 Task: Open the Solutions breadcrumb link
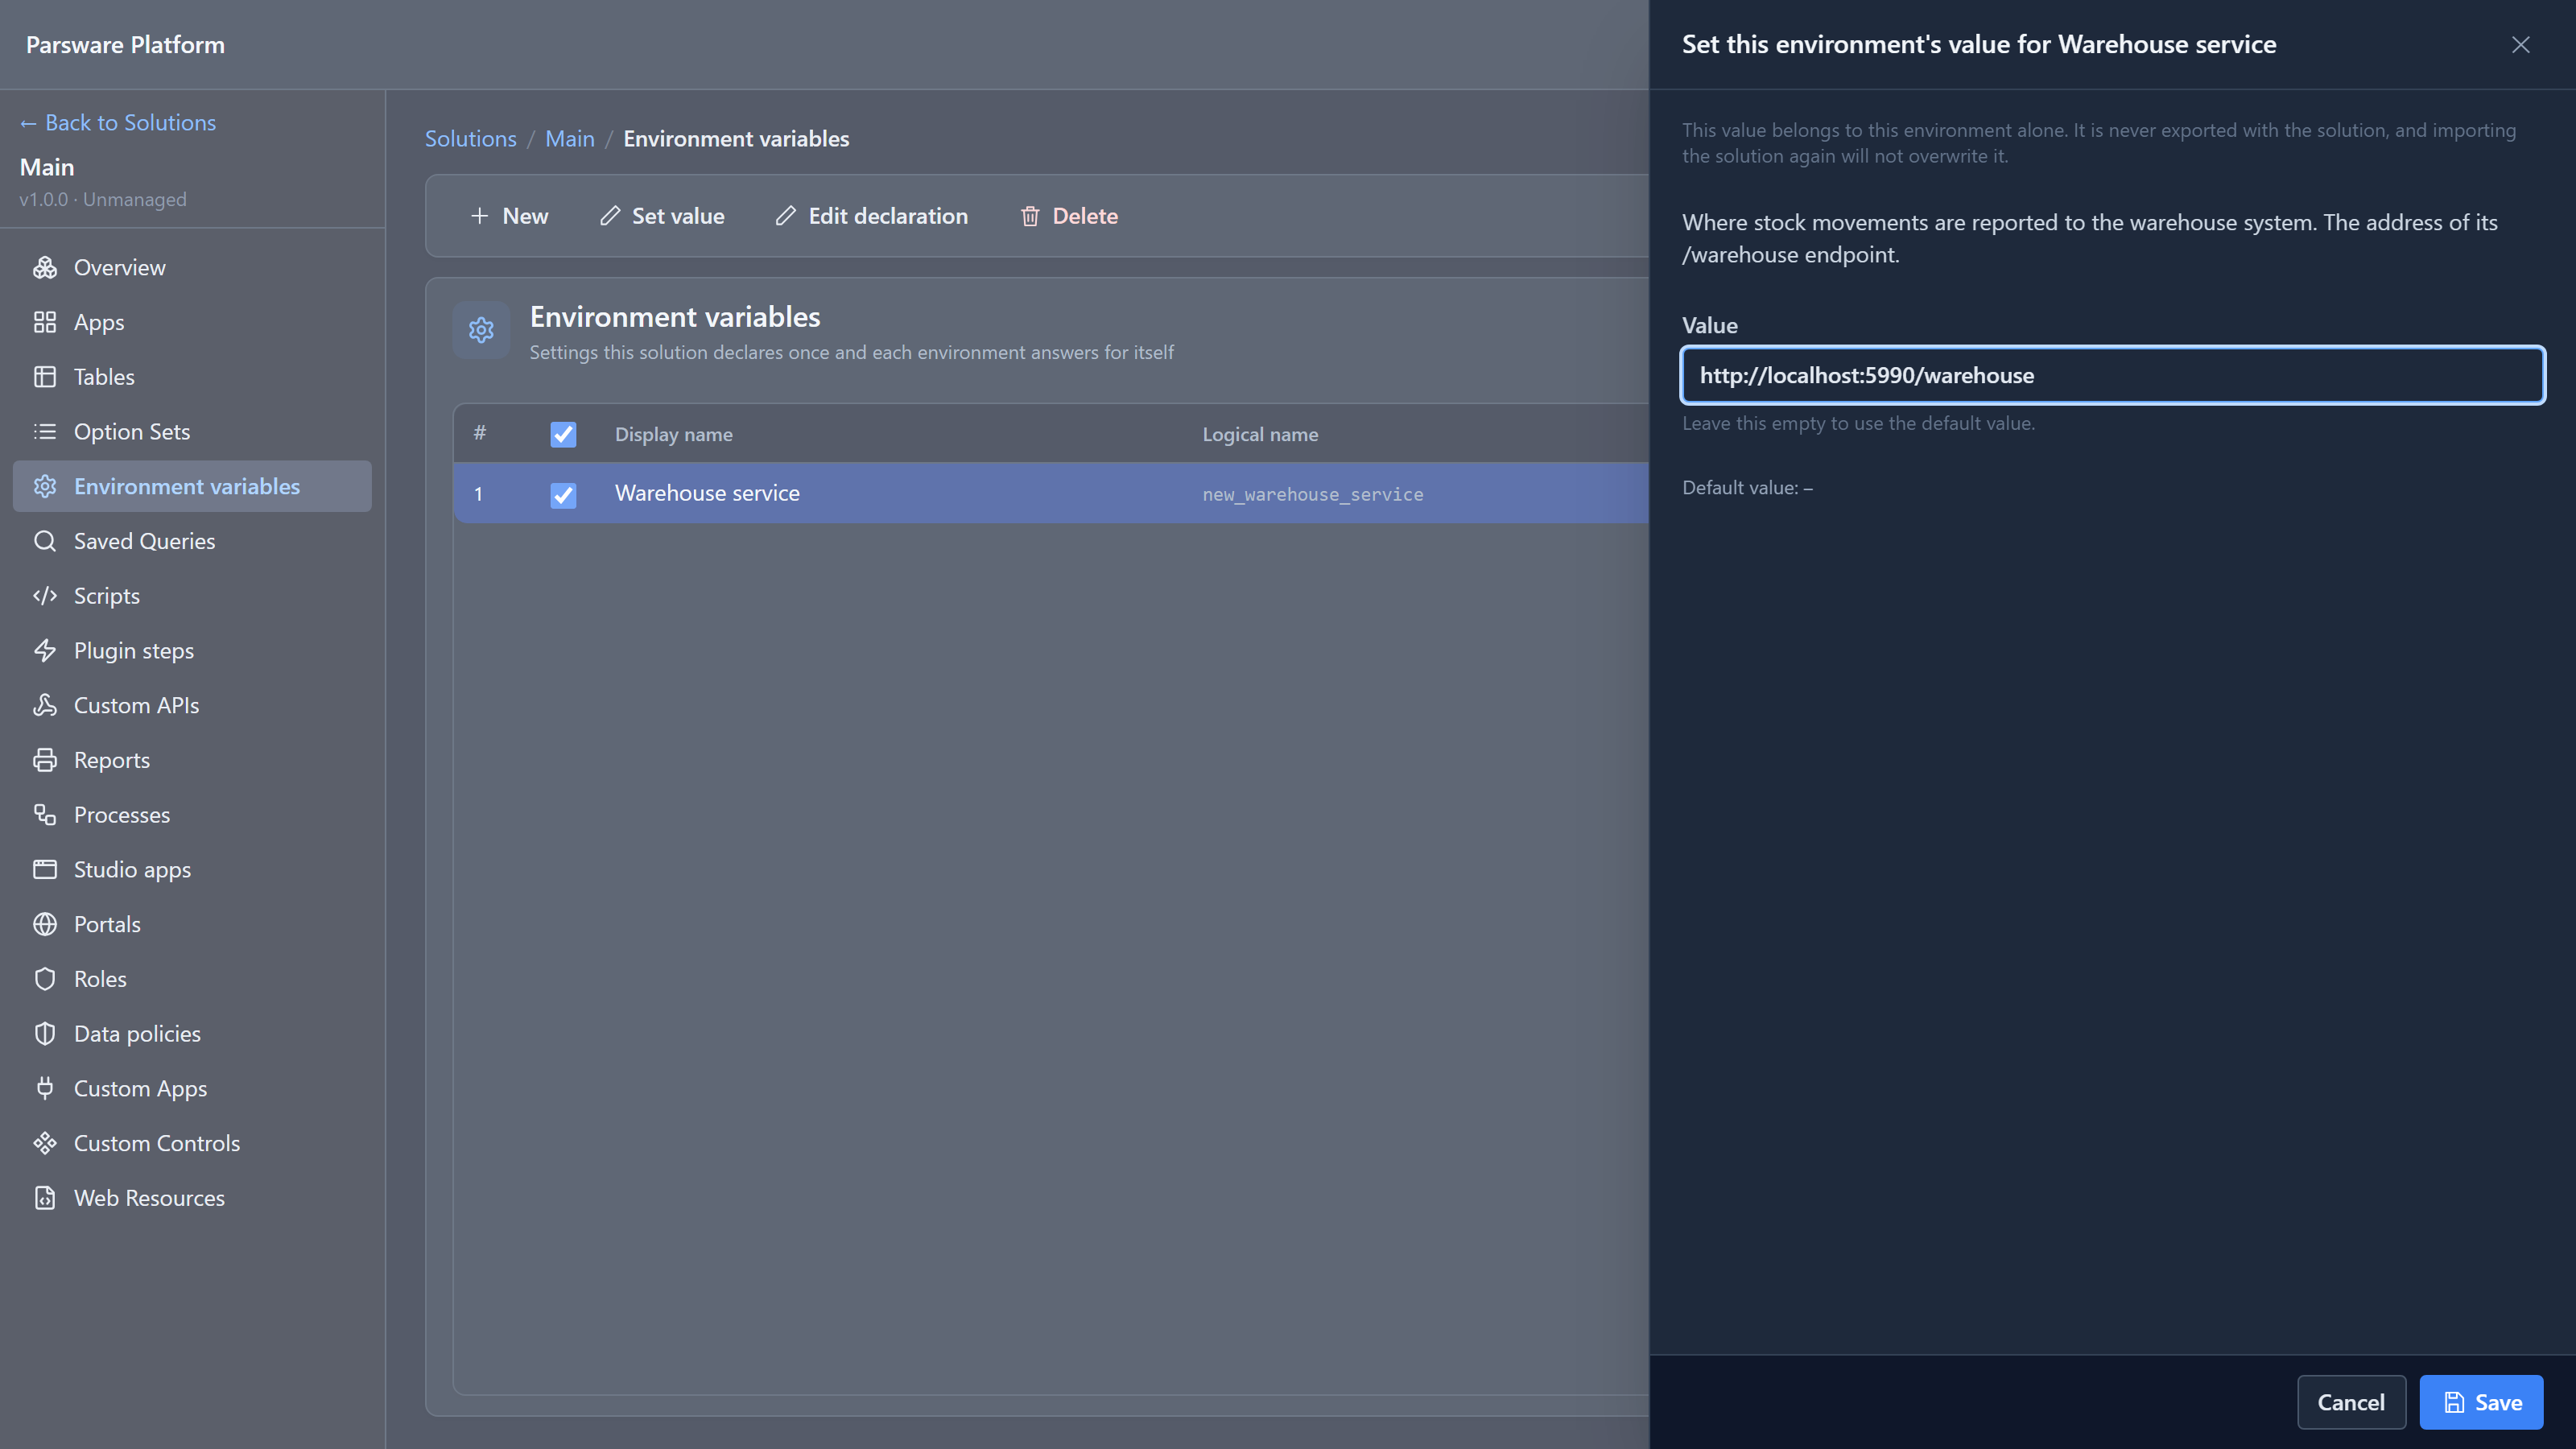tap(471, 139)
